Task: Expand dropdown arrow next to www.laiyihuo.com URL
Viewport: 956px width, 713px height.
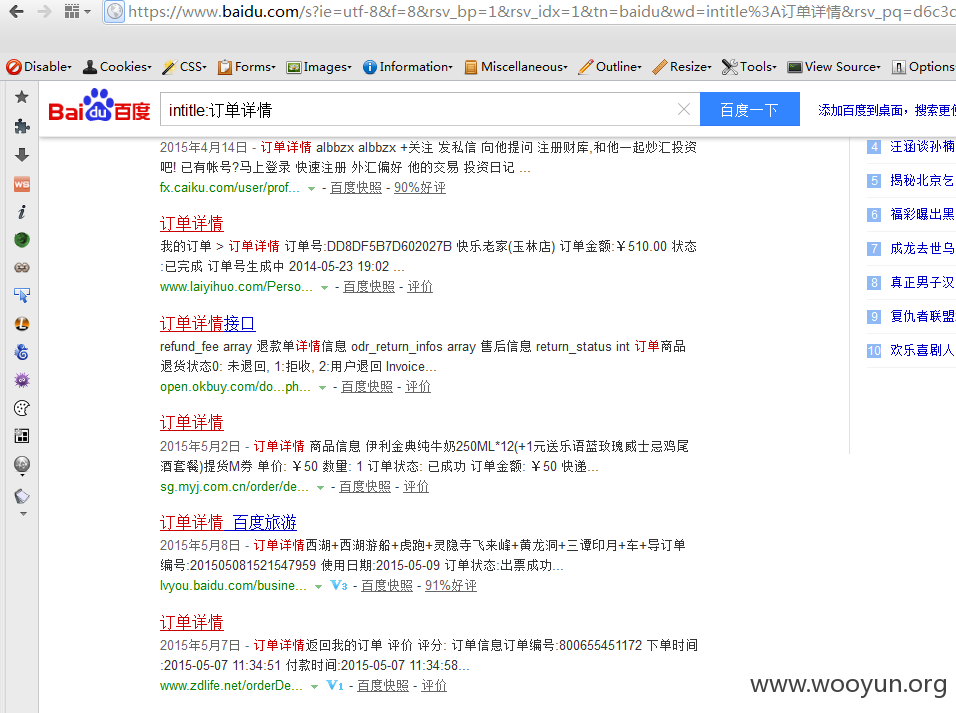Action: point(324,287)
